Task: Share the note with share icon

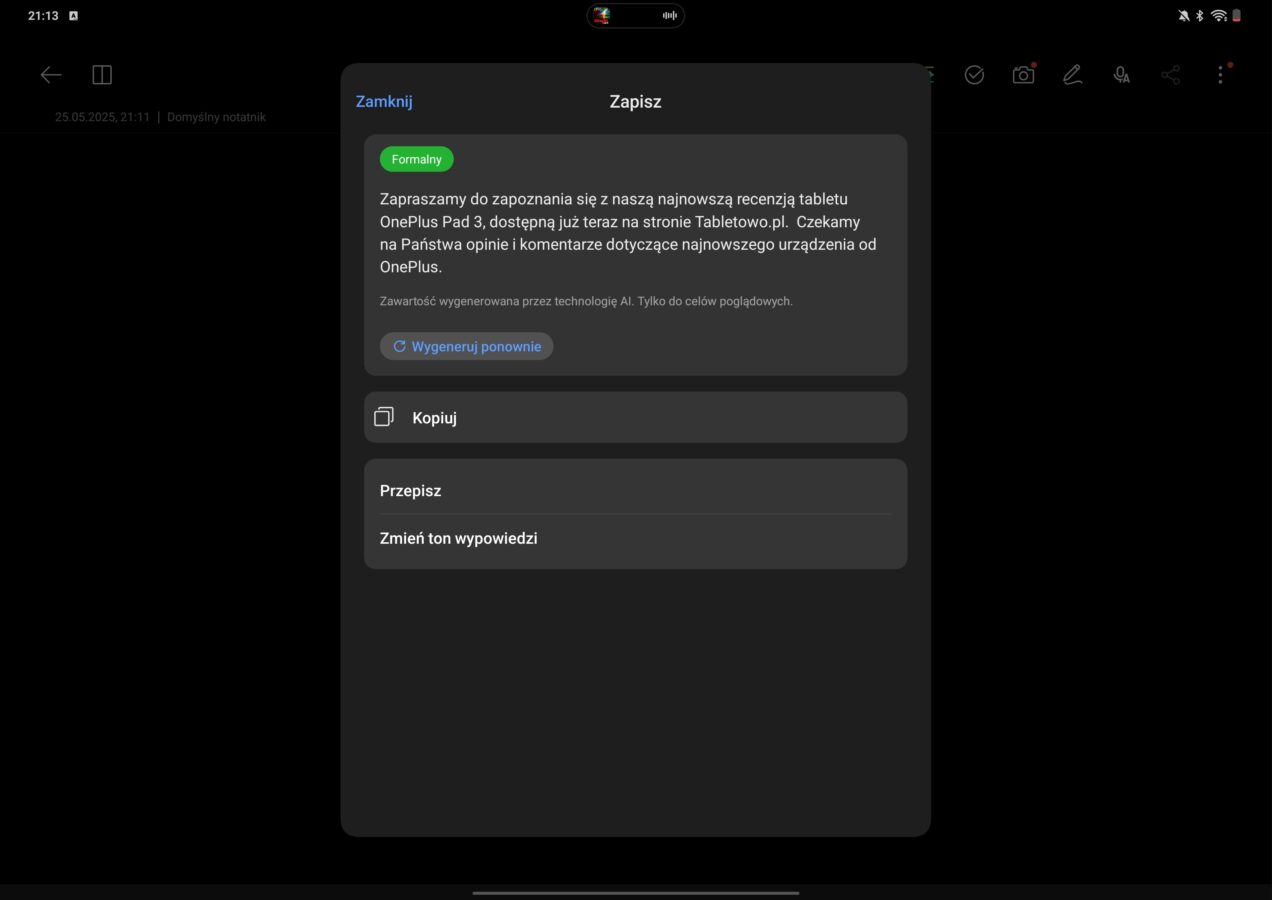Action: [x=1170, y=75]
